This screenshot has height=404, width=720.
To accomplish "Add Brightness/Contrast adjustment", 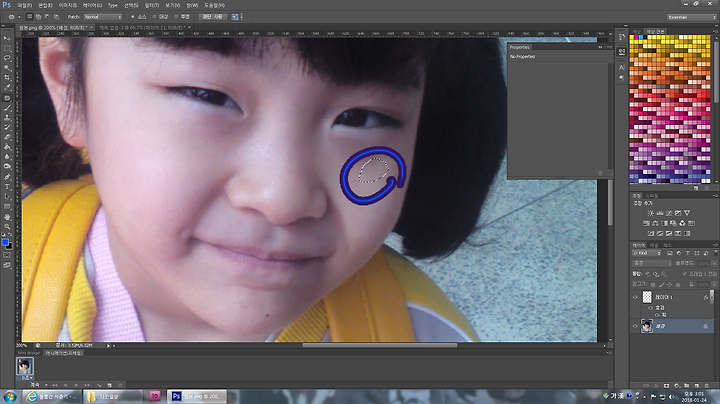I will click(x=651, y=213).
